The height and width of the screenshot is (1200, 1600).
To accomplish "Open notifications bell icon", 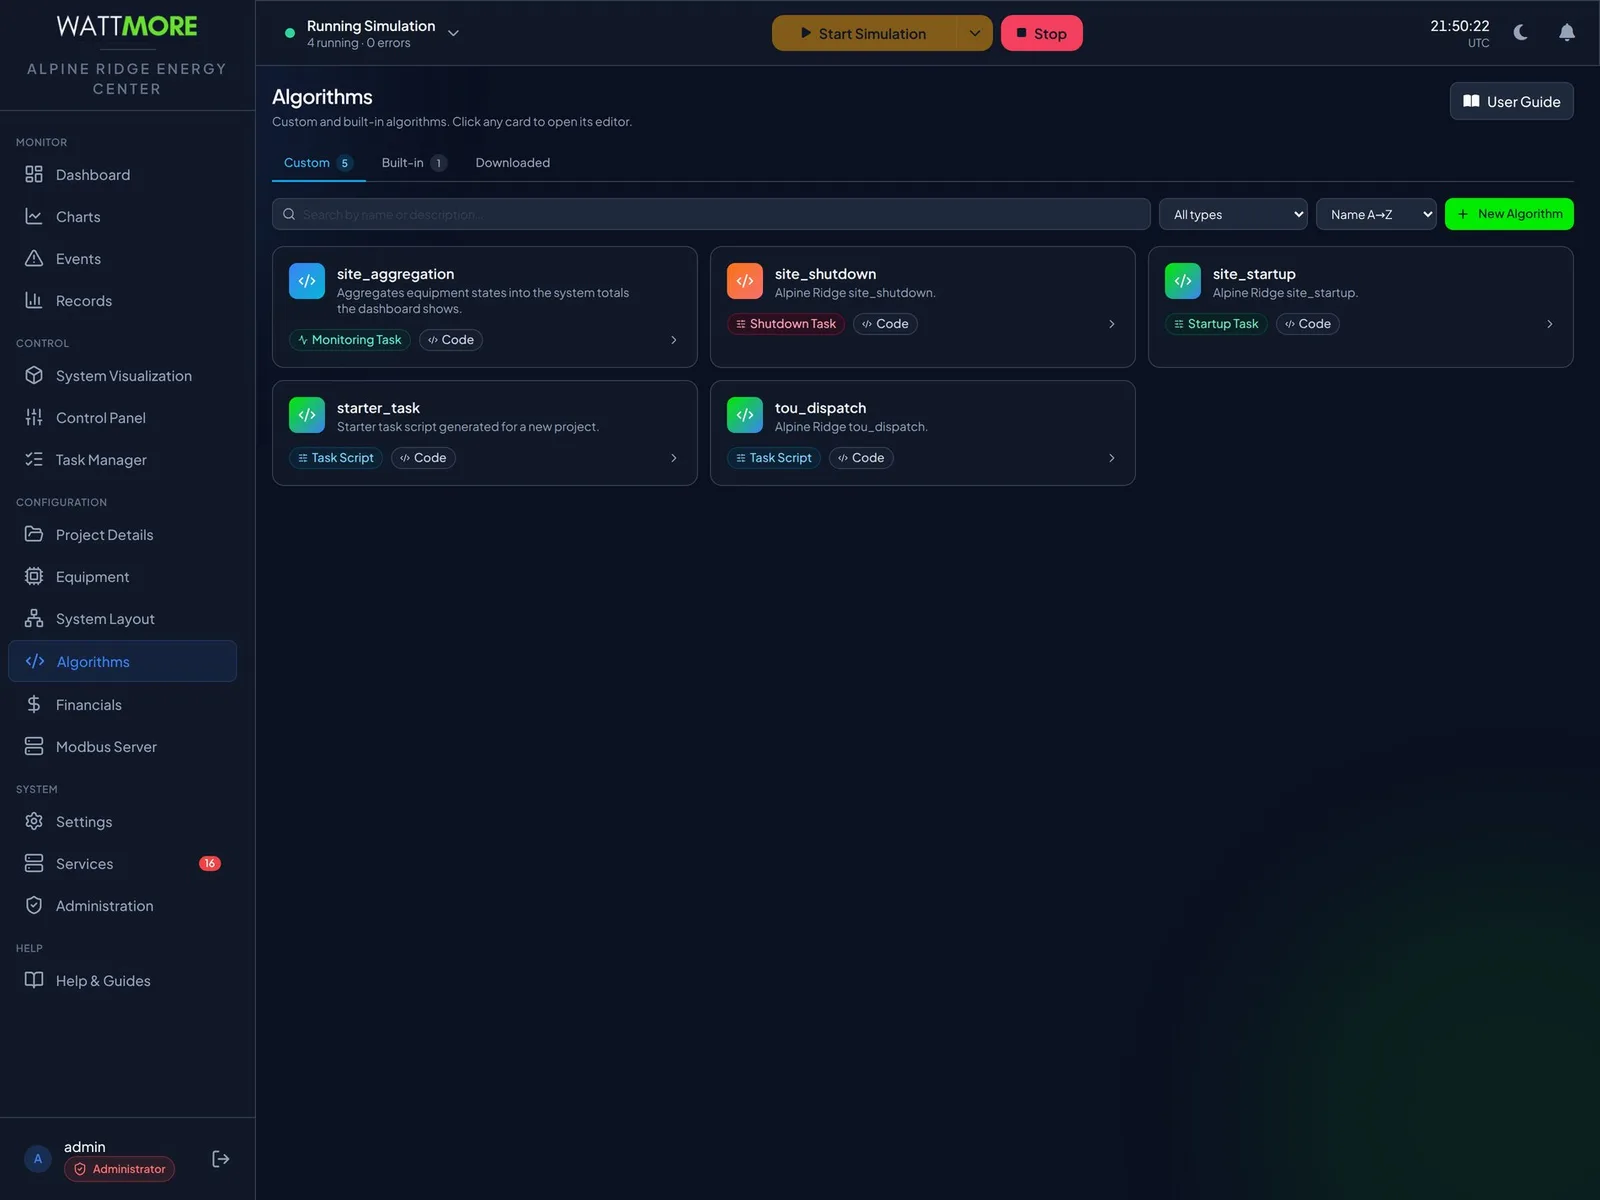I will (1567, 33).
